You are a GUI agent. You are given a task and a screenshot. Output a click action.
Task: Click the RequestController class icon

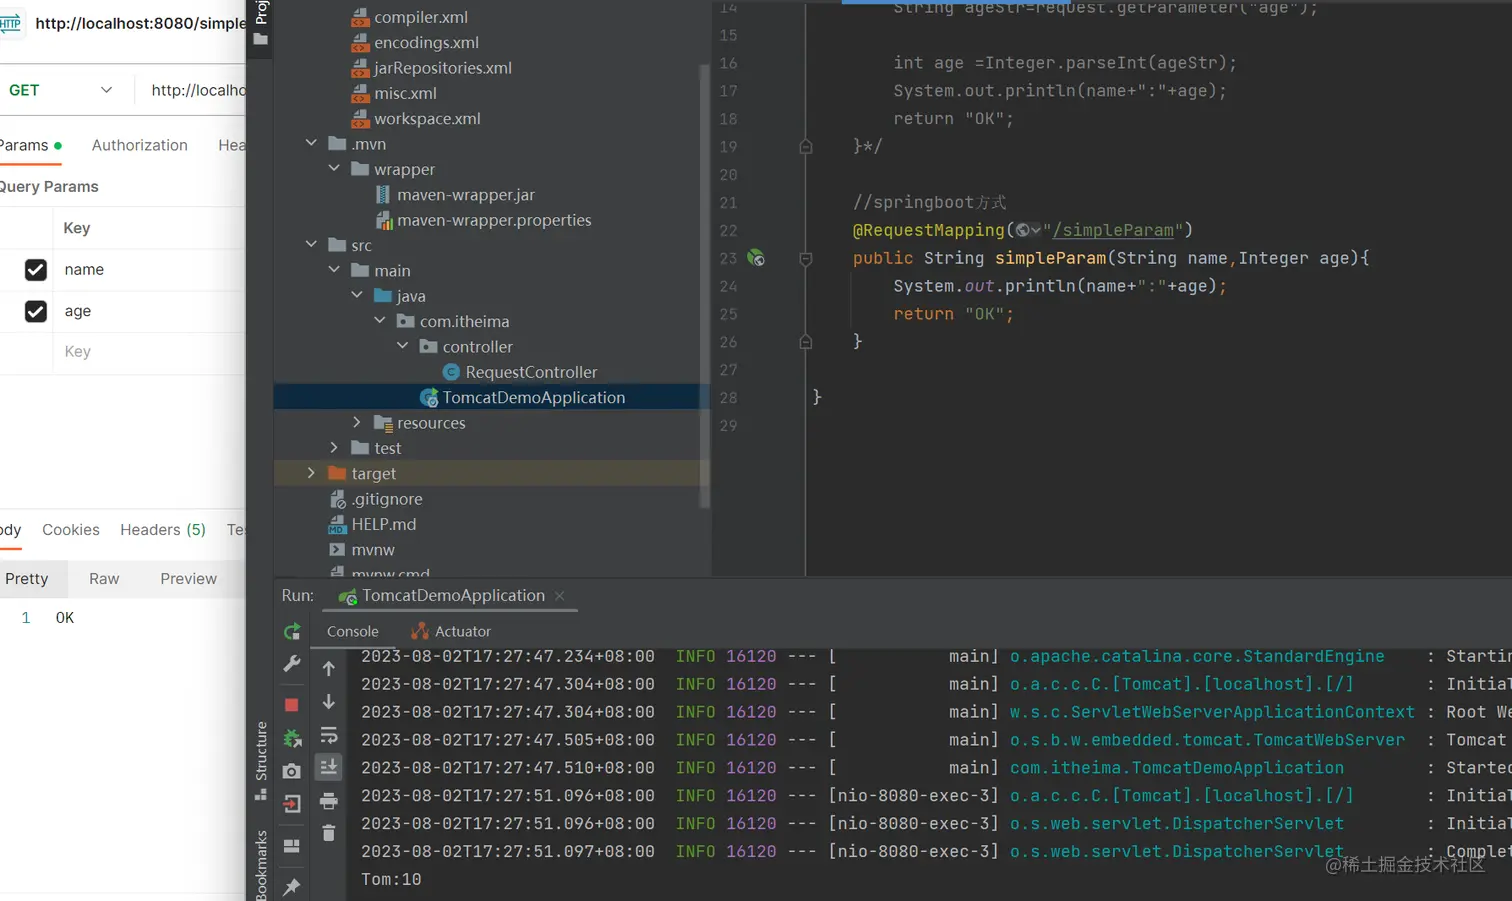451,372
